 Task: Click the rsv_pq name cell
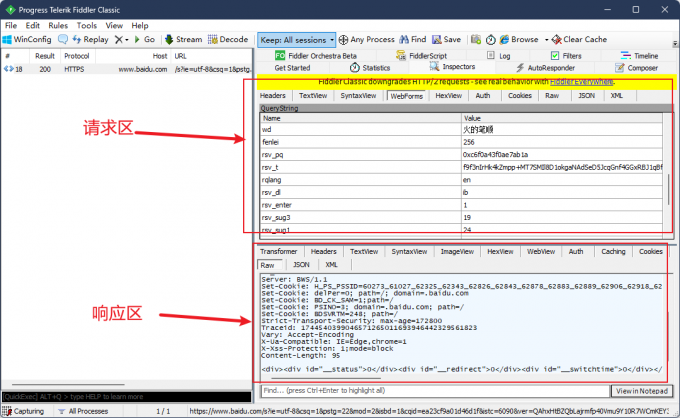tap(361, 155)
